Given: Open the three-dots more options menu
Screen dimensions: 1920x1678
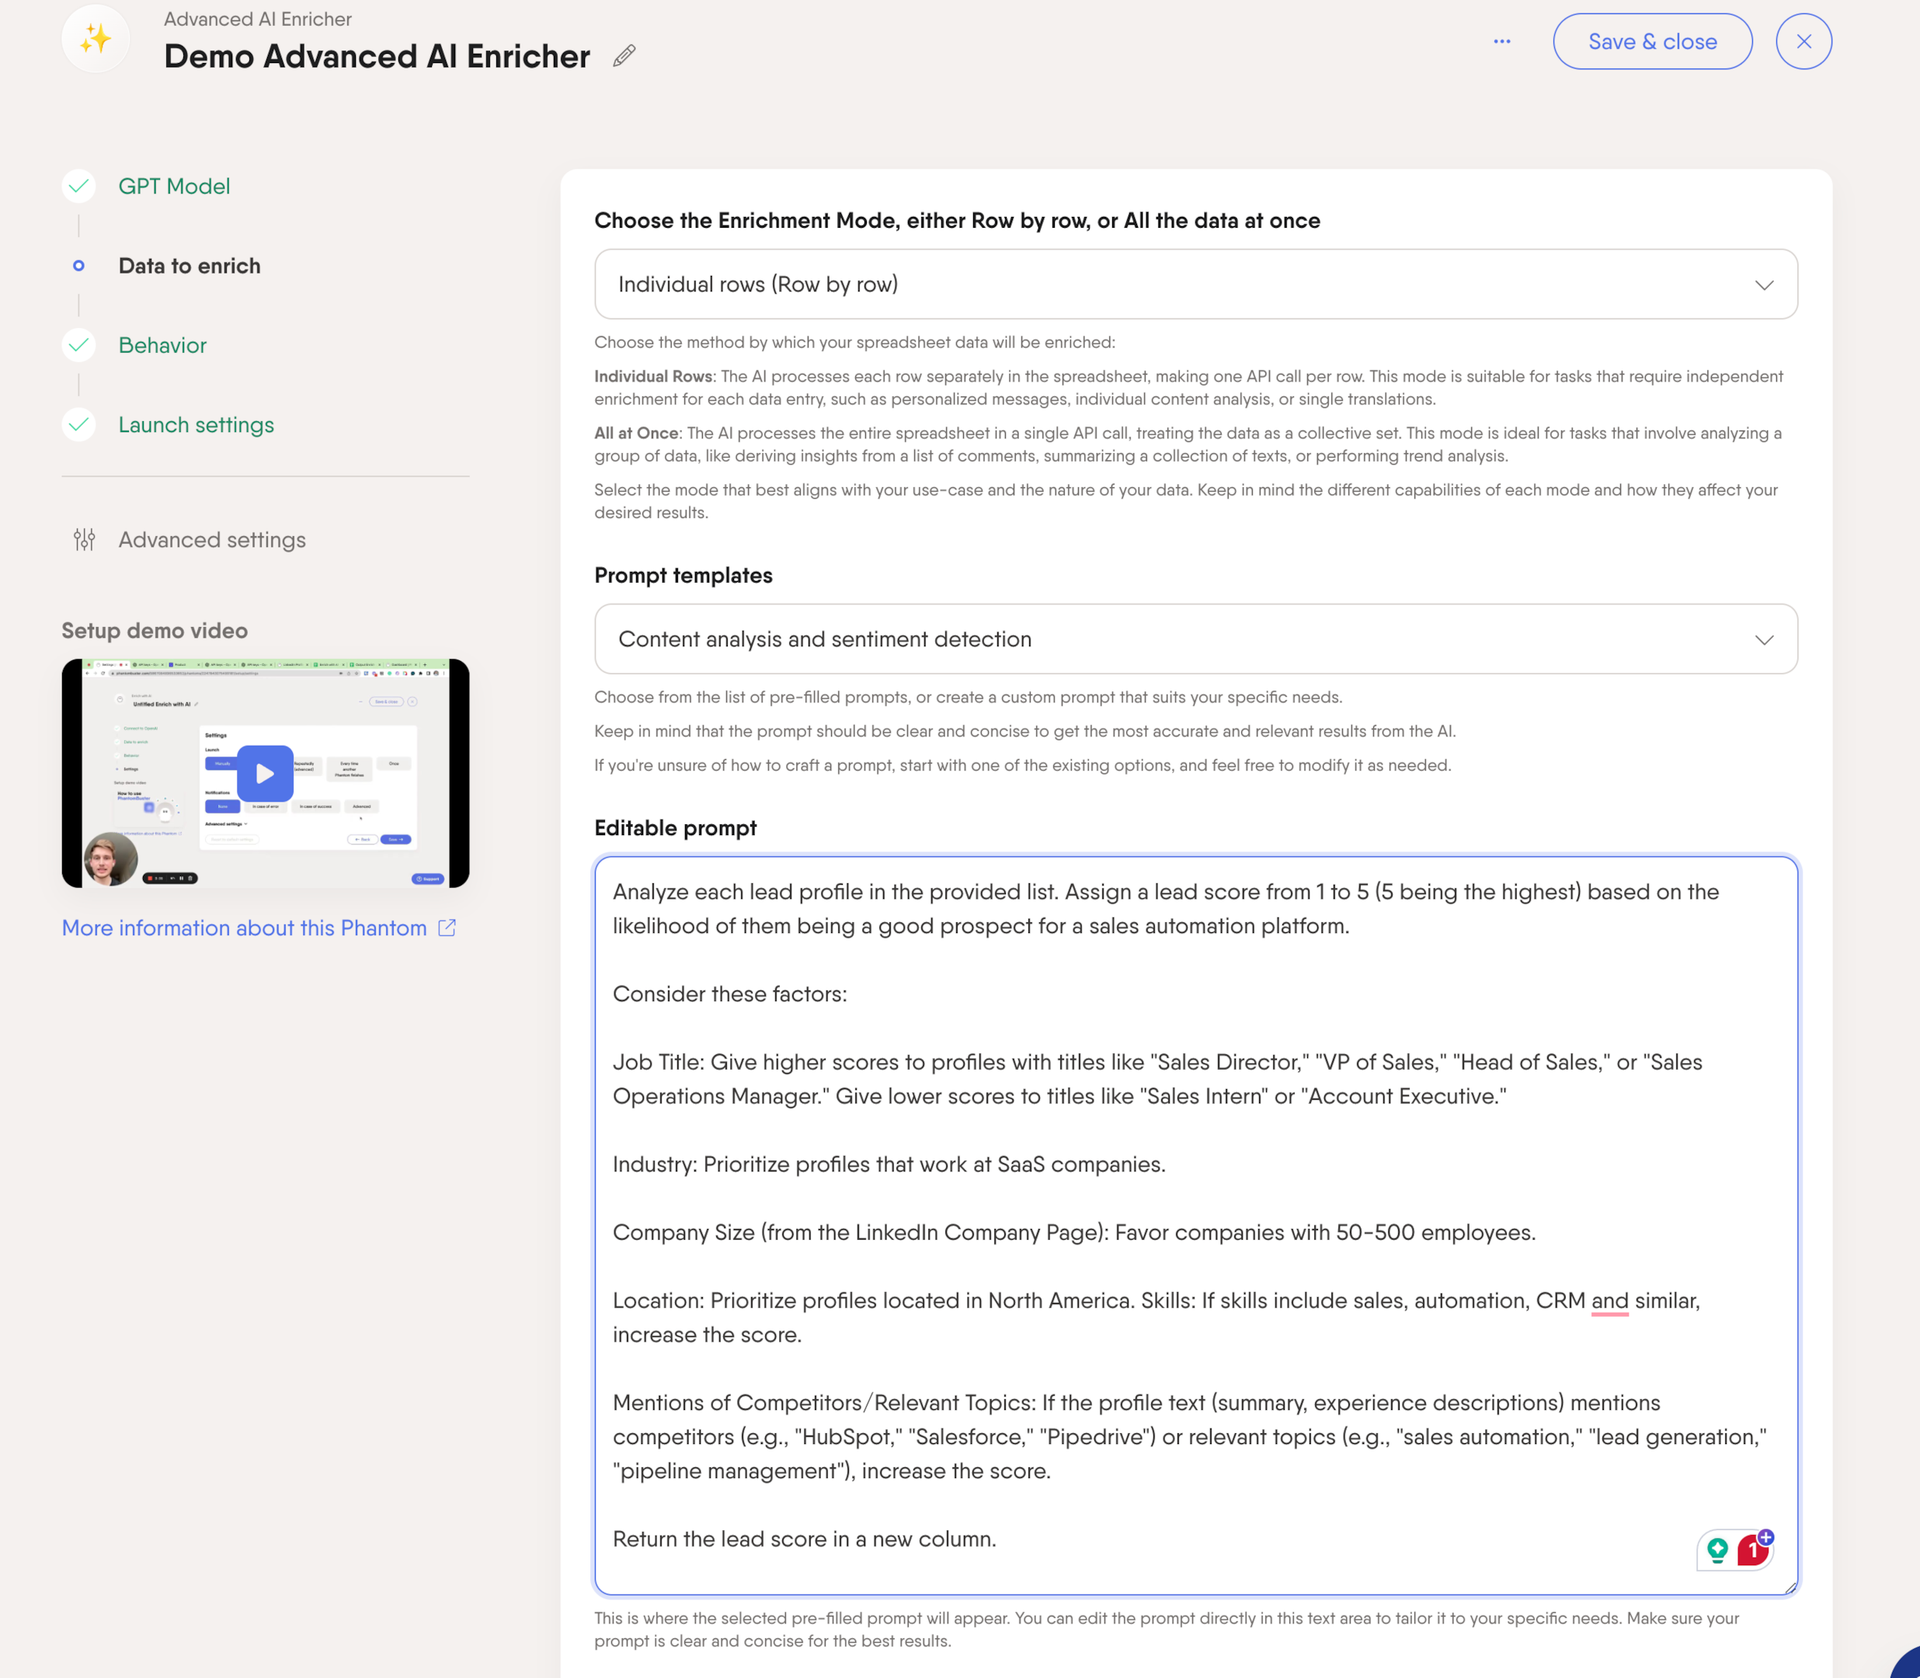Looking at the screenshot, I should coord(1502,41).
